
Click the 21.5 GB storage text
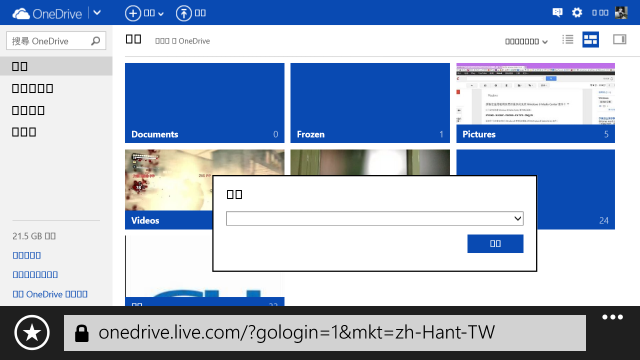tap(34, 236)
